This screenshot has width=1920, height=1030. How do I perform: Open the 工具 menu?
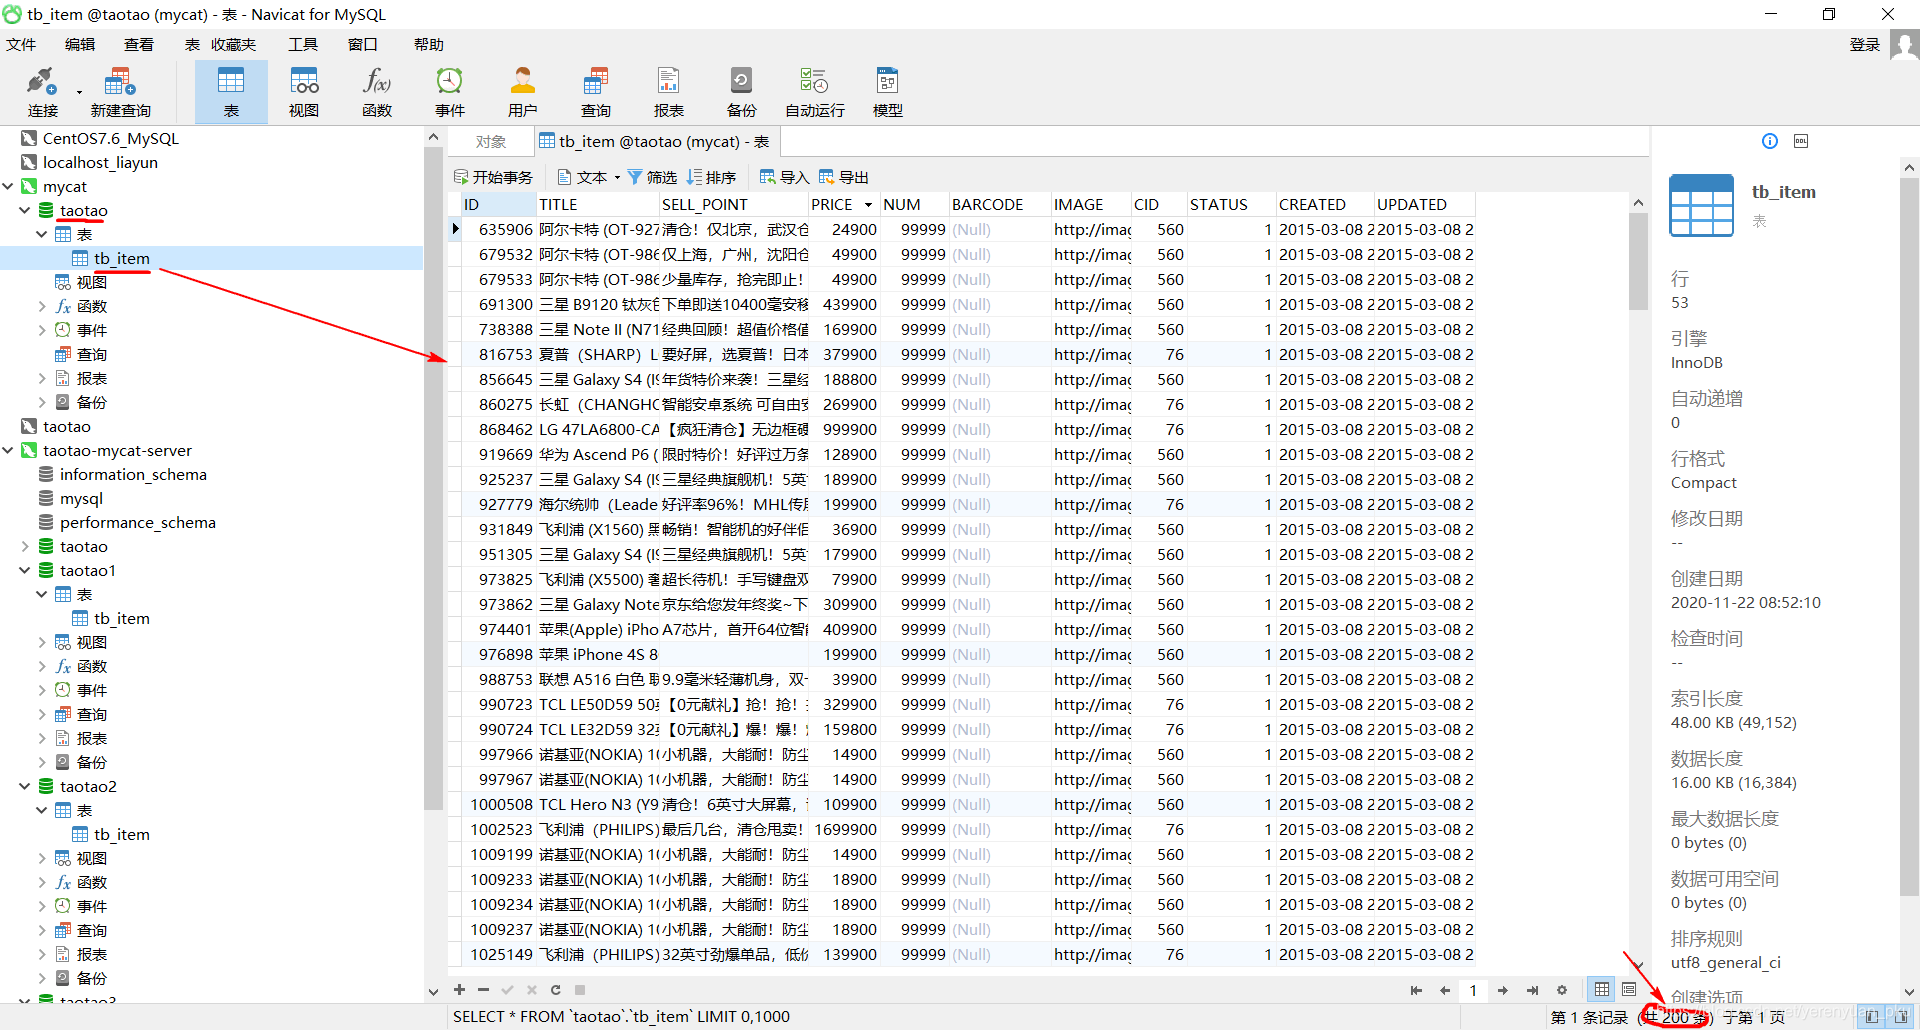pos(303,45)
